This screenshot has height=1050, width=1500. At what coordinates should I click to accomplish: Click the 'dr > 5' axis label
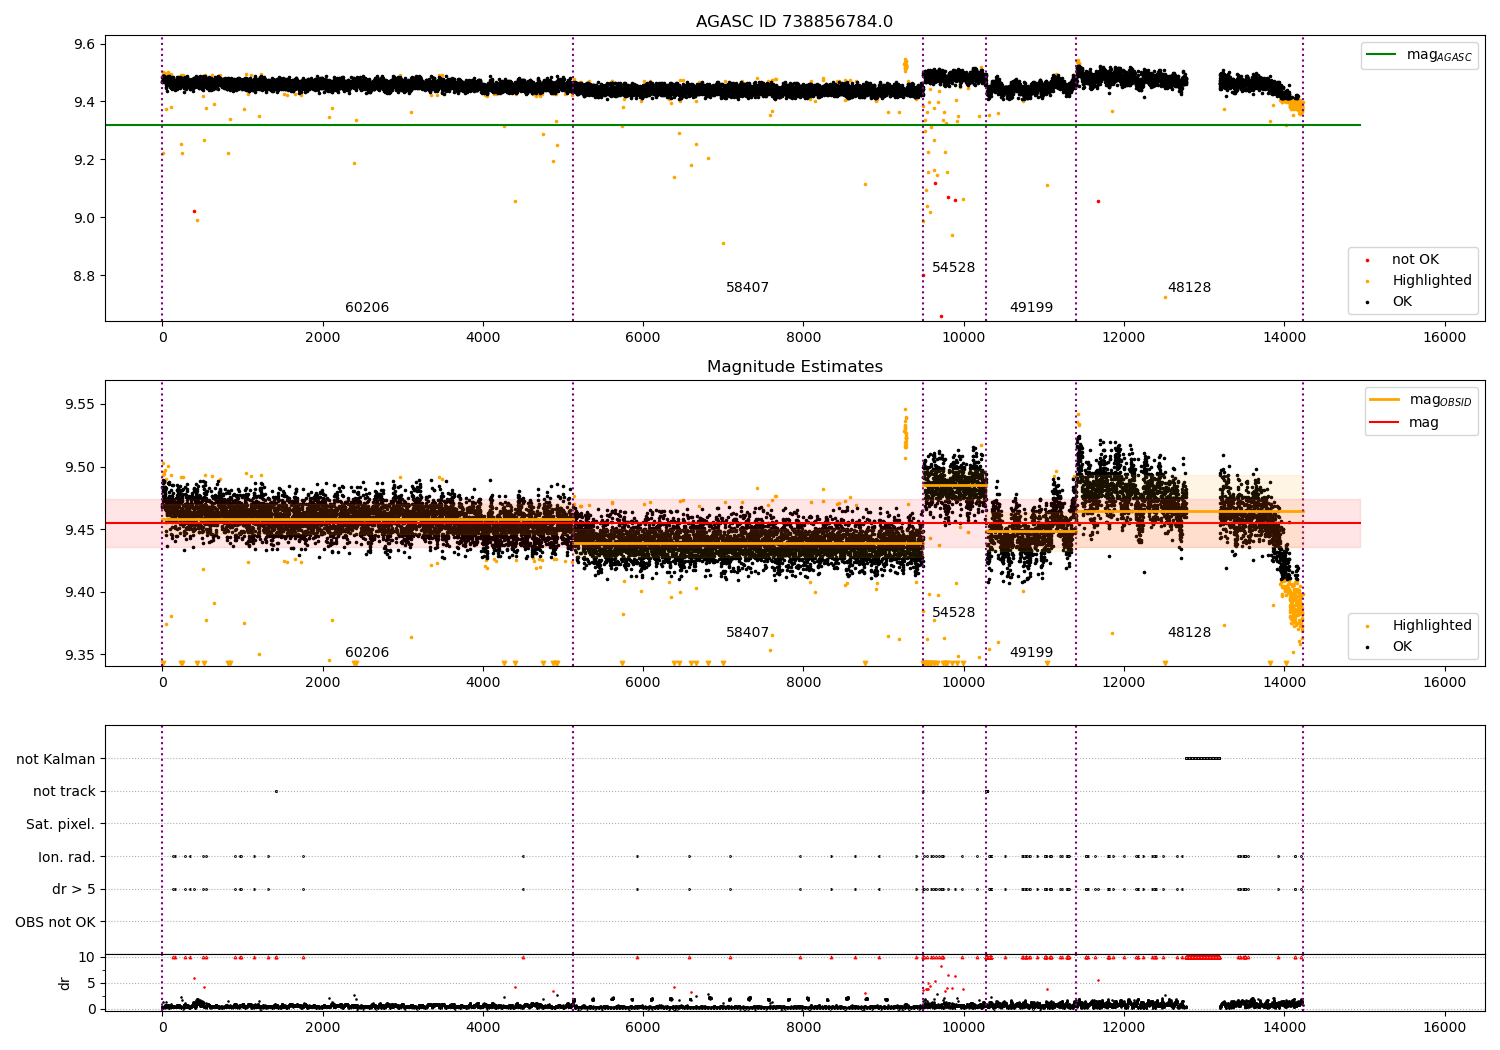coord(74,889)
